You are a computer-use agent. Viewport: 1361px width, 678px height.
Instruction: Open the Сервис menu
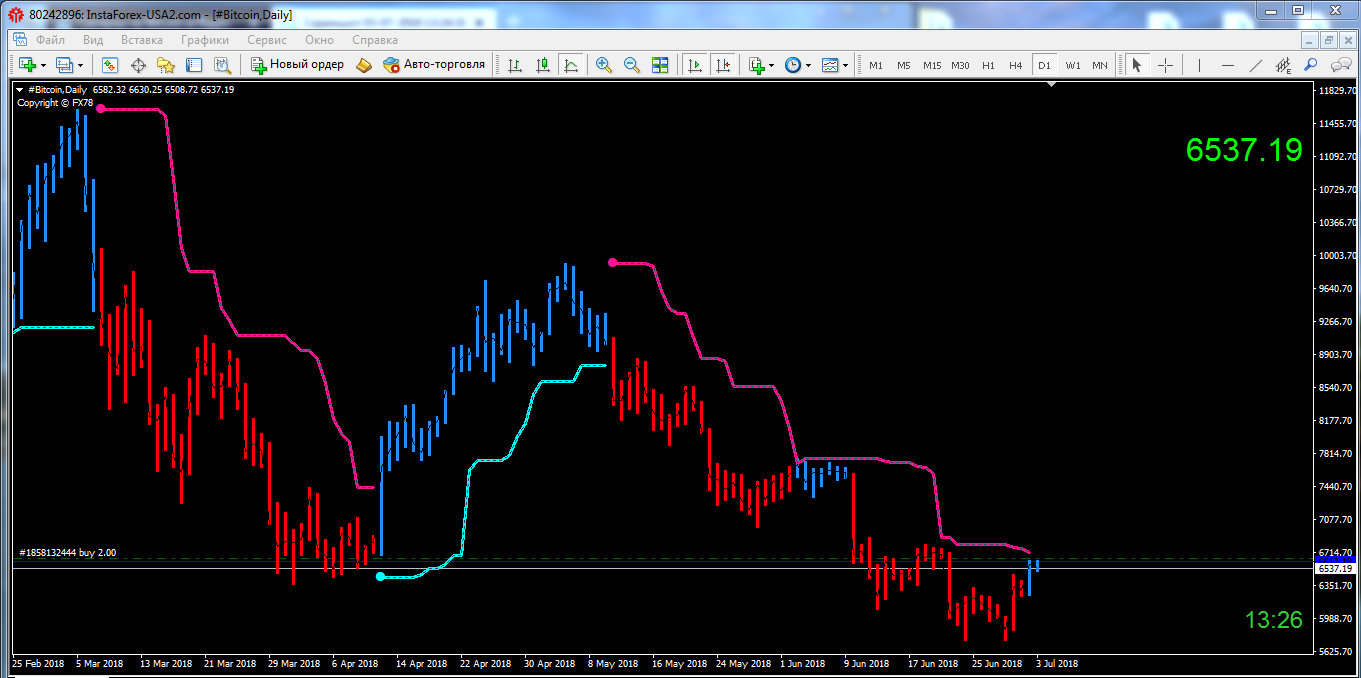pos(267,40)
